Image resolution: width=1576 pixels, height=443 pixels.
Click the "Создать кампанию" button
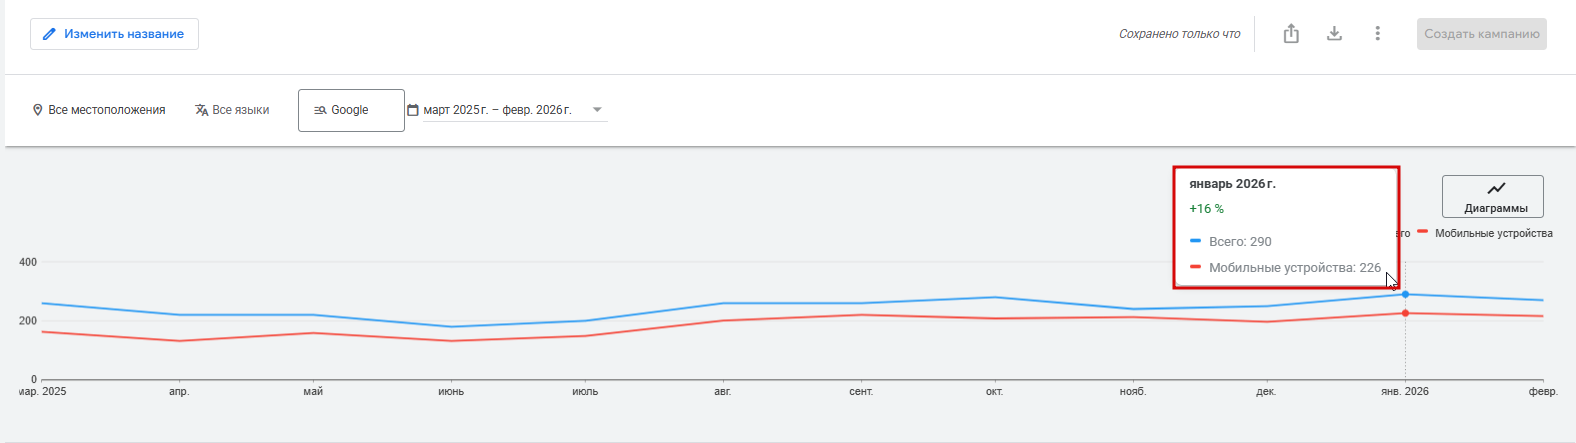coord(1481,34)
